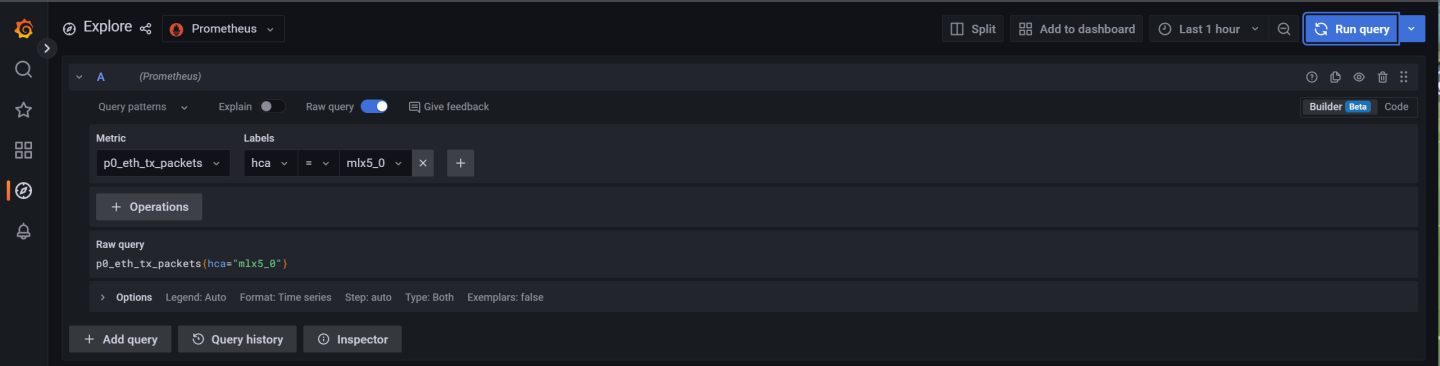Viewport: 1440px width, 366px height.
Task: Open Starred dashboards star icon
Action: tap(24, 110)
